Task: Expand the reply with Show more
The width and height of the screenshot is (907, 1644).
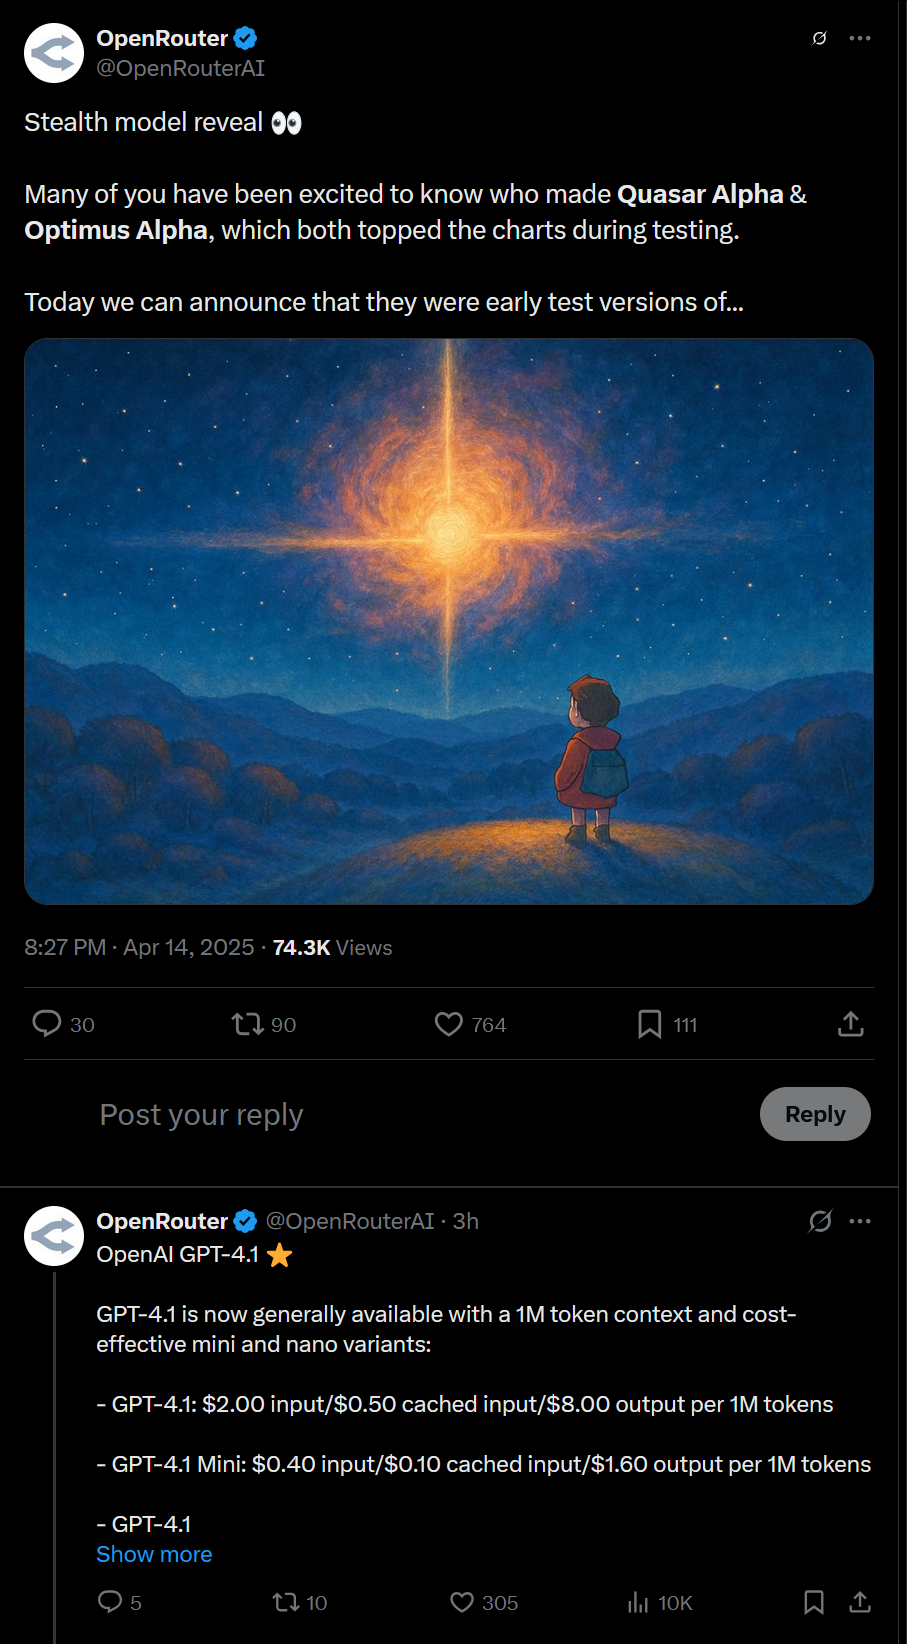Action: [154, 1554]
